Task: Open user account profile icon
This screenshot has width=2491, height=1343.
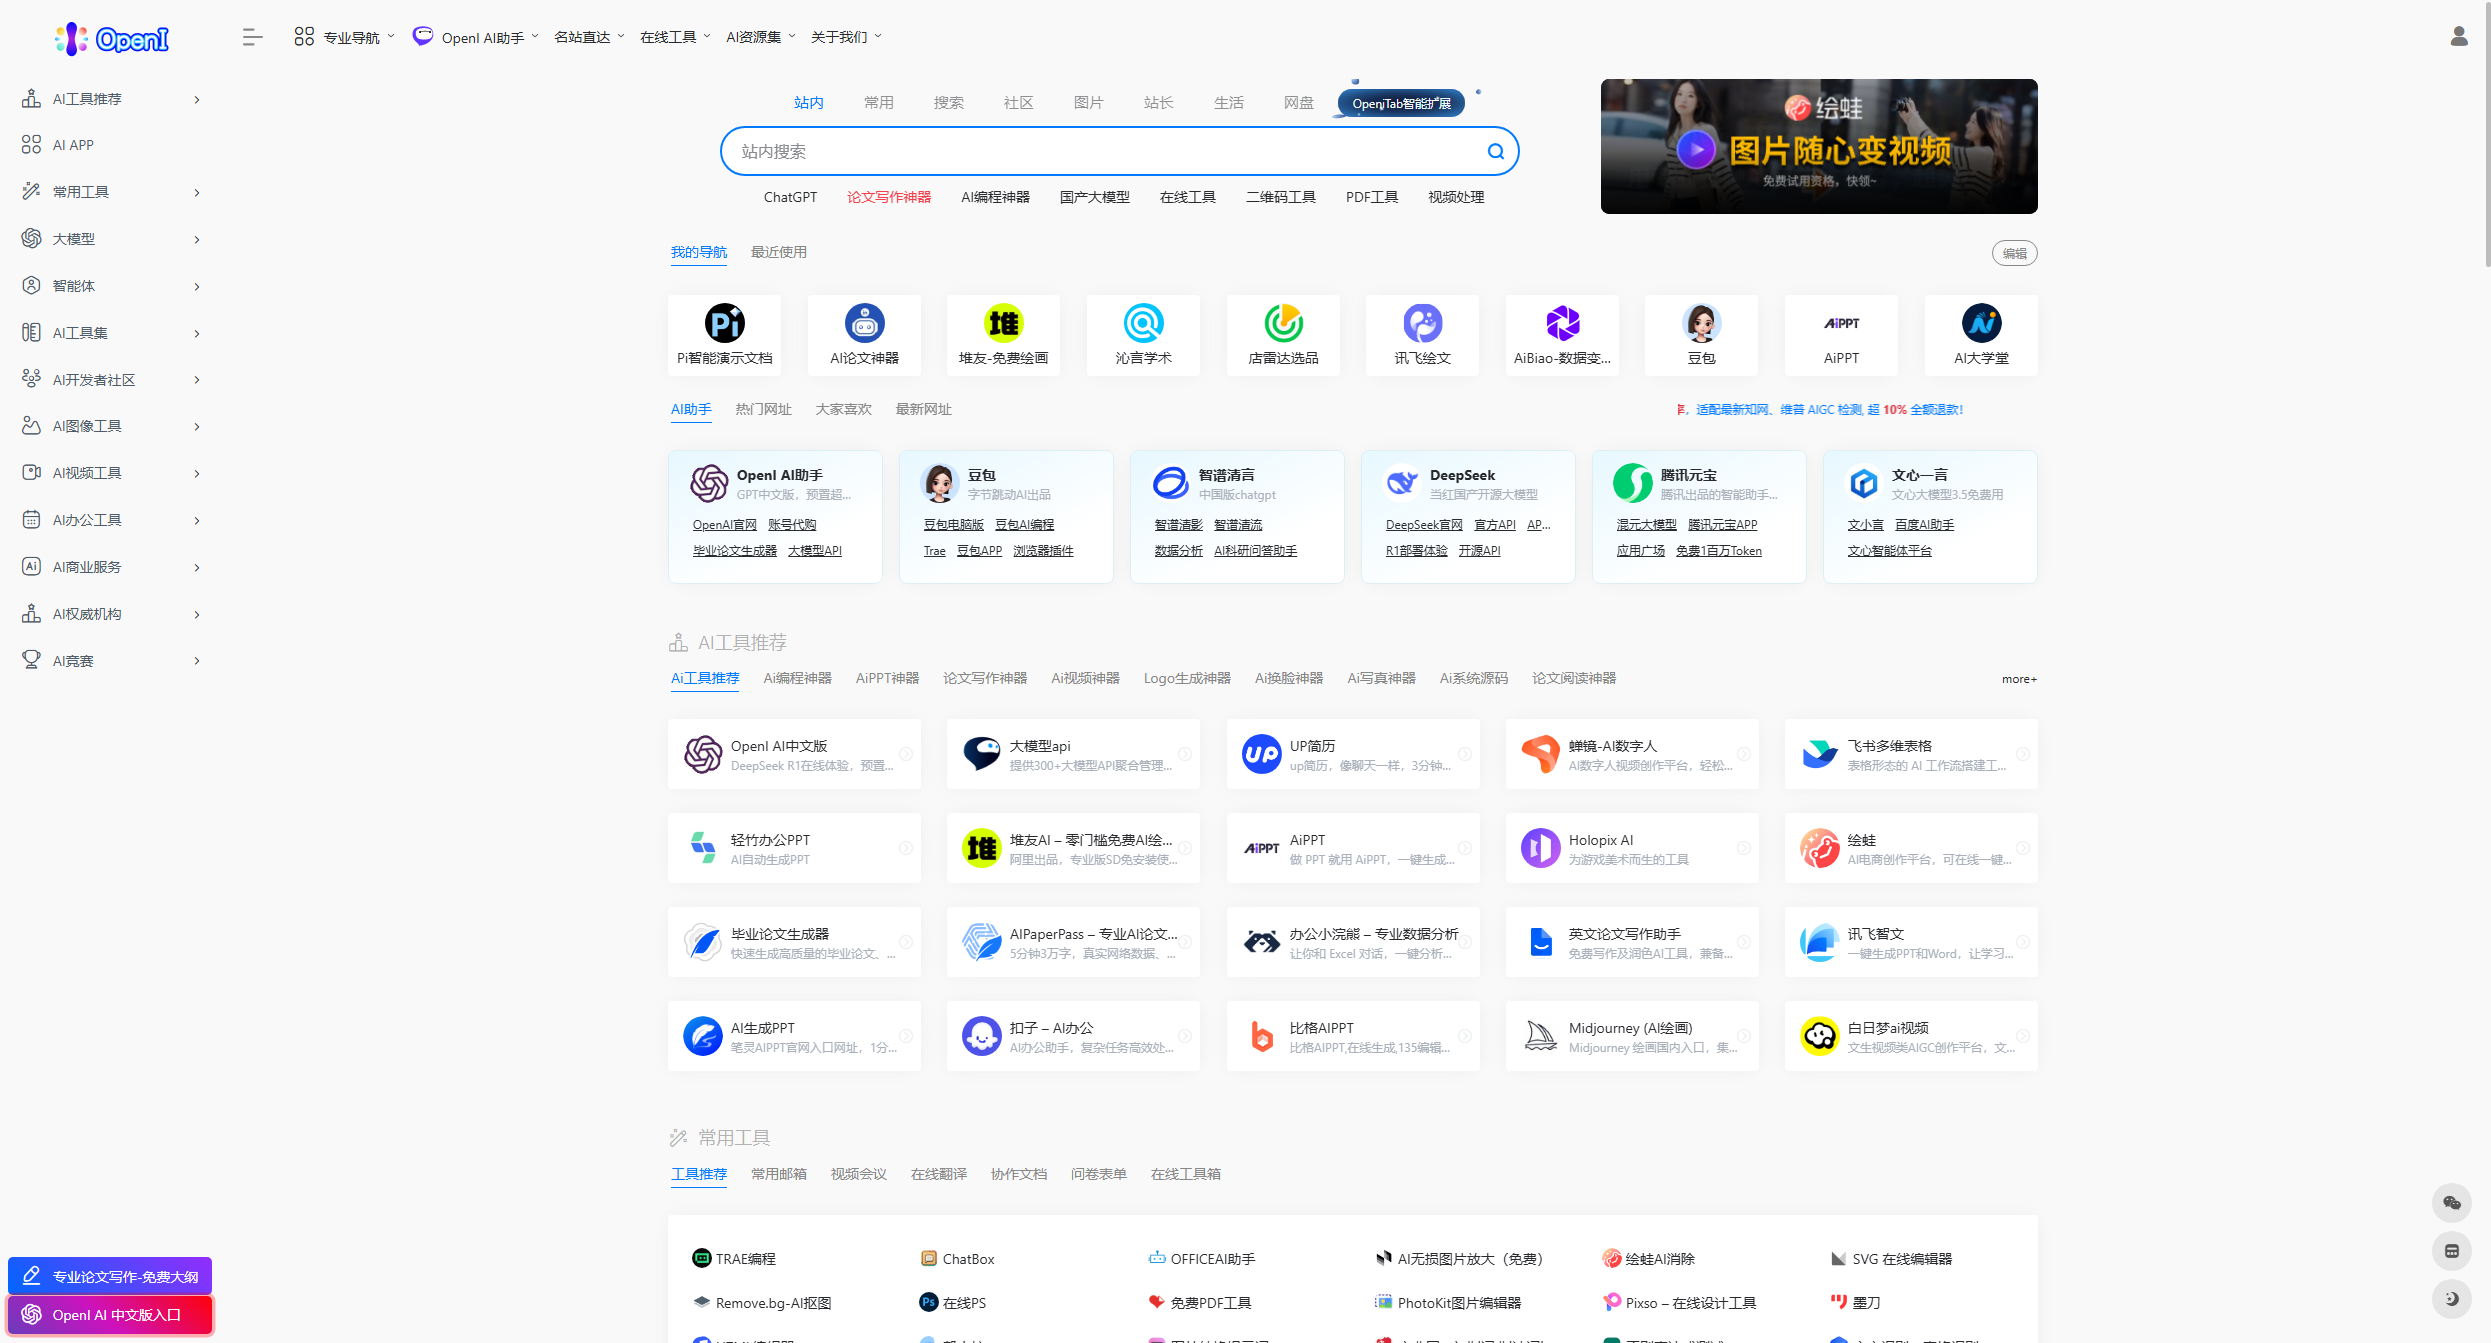Action: point(2459,37)
